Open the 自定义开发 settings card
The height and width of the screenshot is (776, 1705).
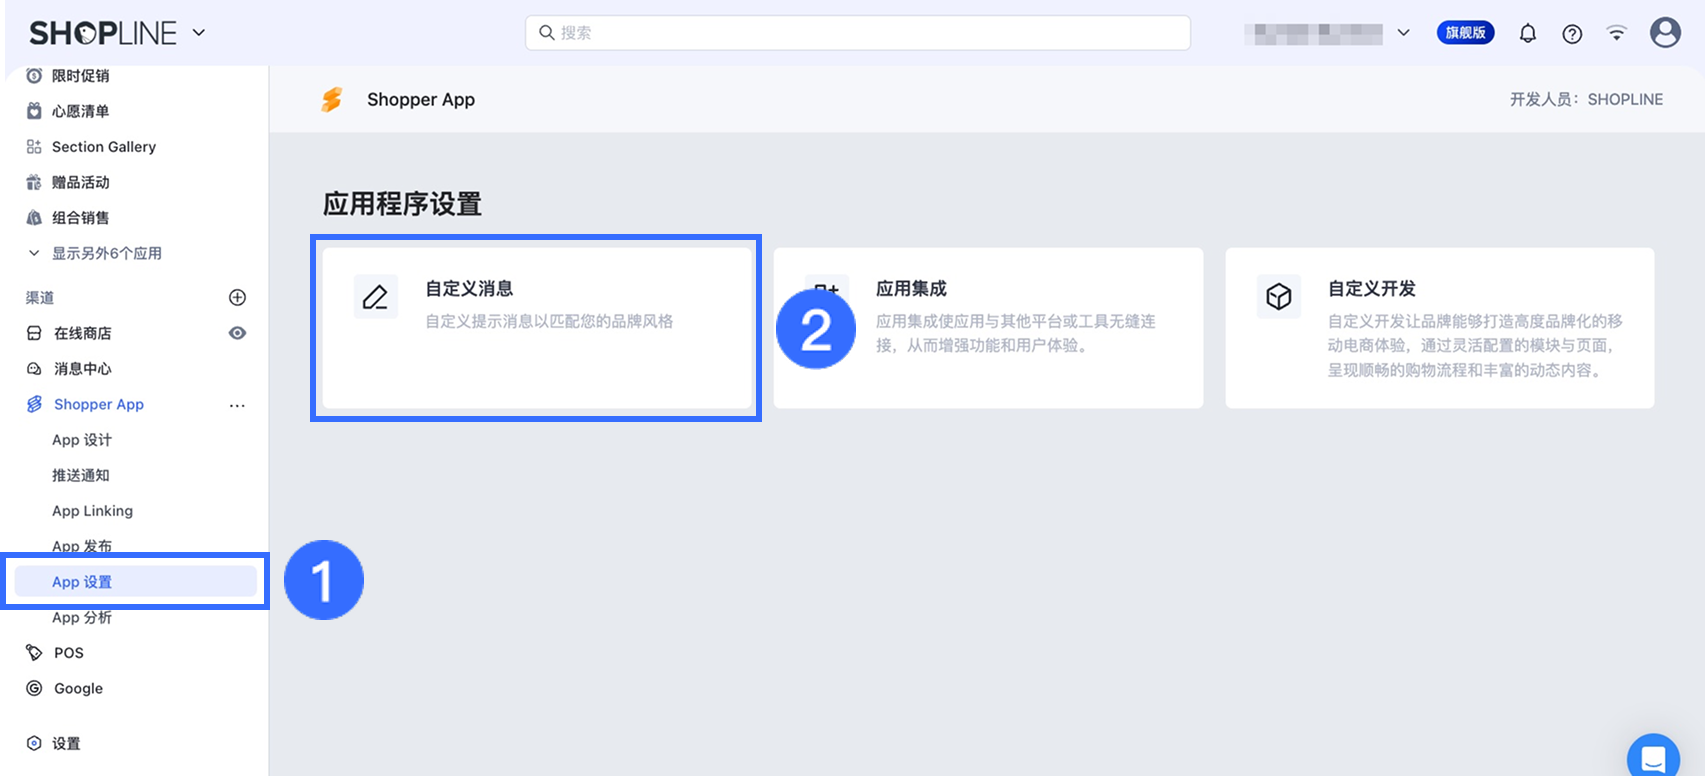point(1440,328)
